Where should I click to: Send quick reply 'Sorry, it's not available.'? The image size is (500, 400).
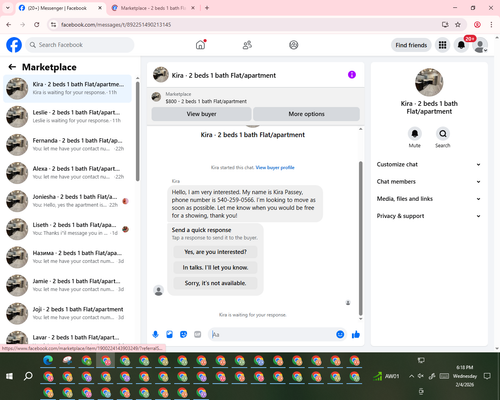(x=215, y=283)
